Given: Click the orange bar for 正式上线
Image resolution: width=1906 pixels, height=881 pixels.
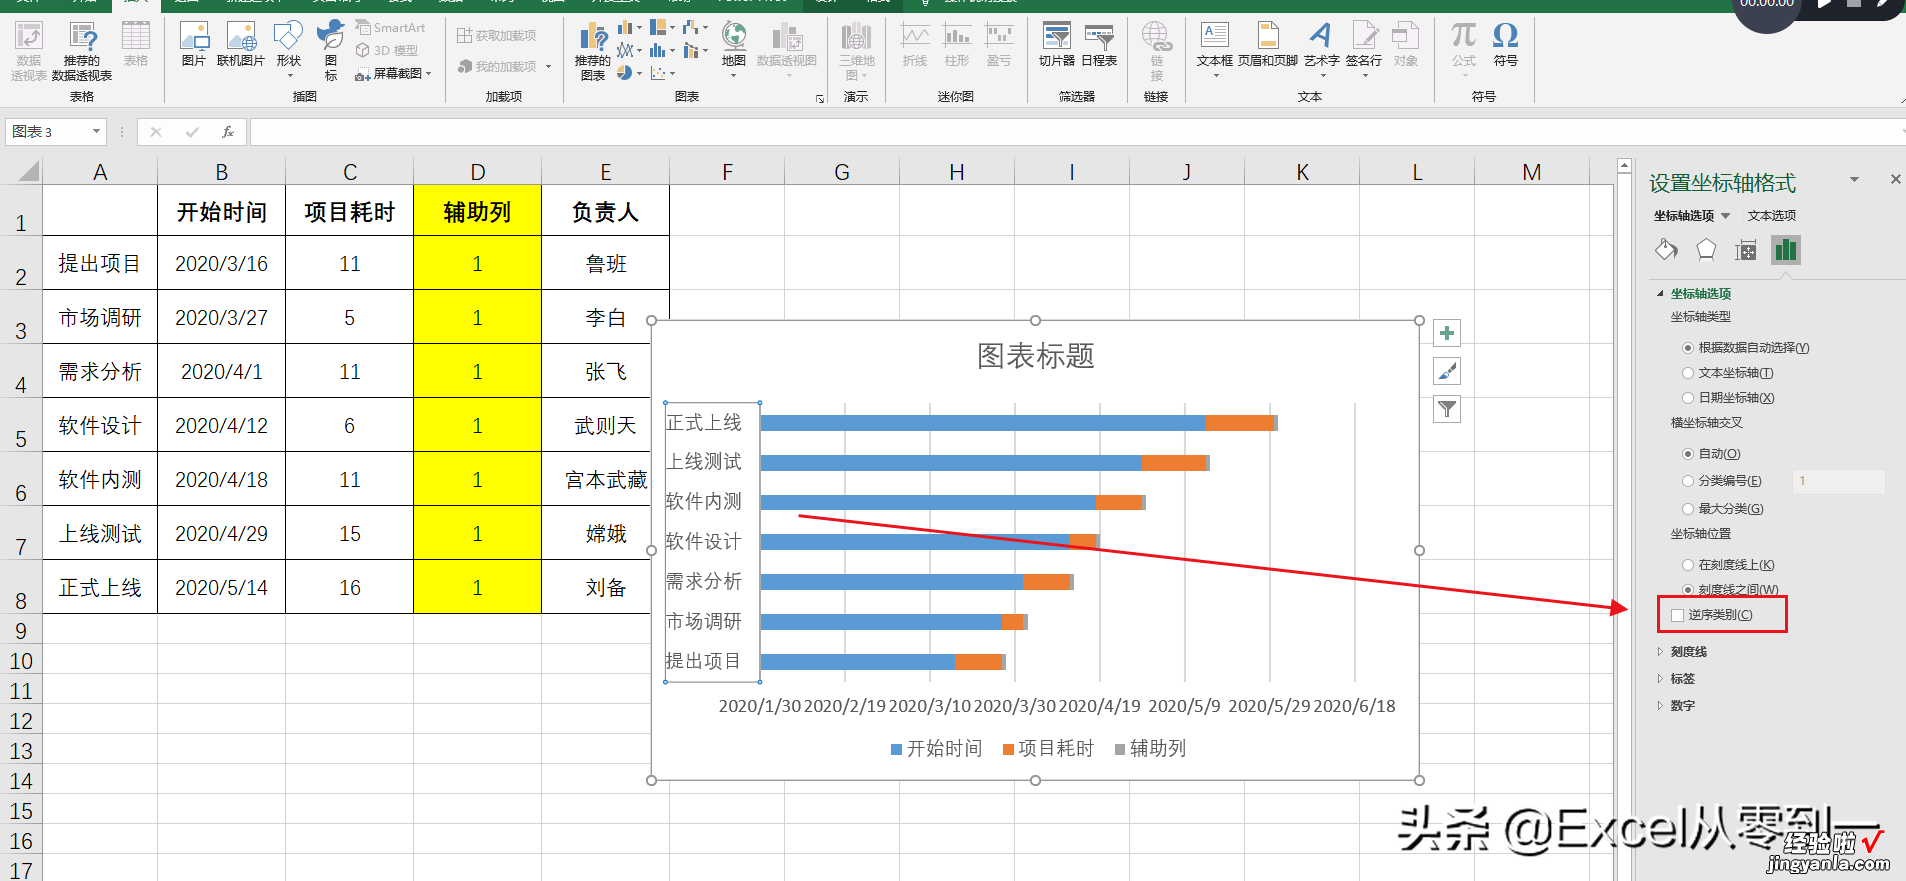Looking at the screenshot, I should [x=1240, y=423].
